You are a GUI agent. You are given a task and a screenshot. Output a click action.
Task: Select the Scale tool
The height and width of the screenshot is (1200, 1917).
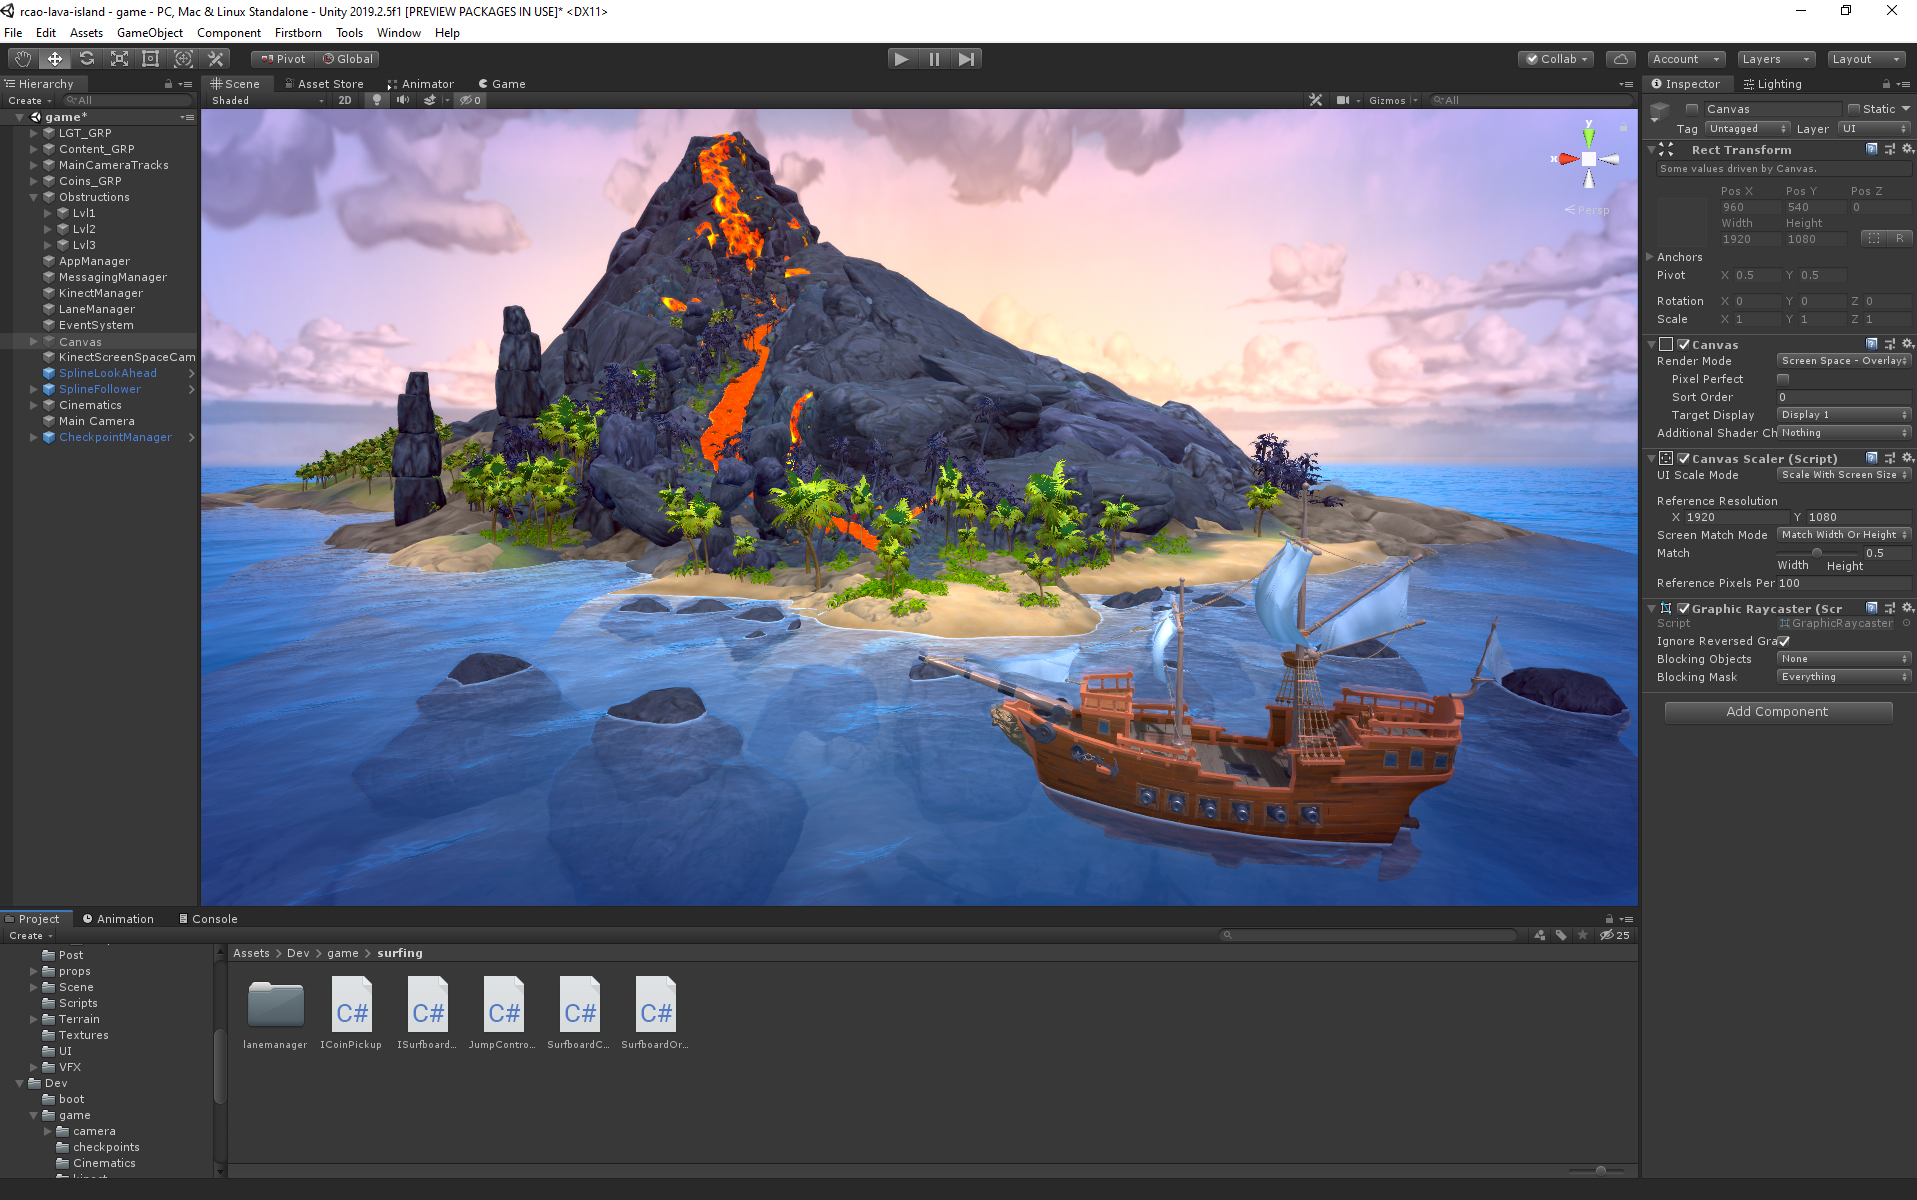click(119, 59)
